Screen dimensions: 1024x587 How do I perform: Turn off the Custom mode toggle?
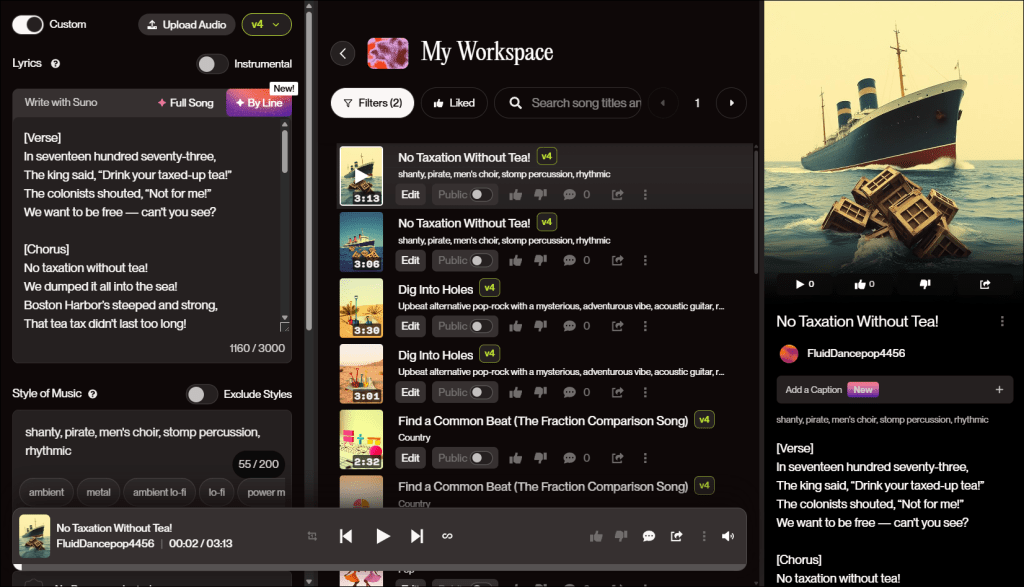[27, 24]
